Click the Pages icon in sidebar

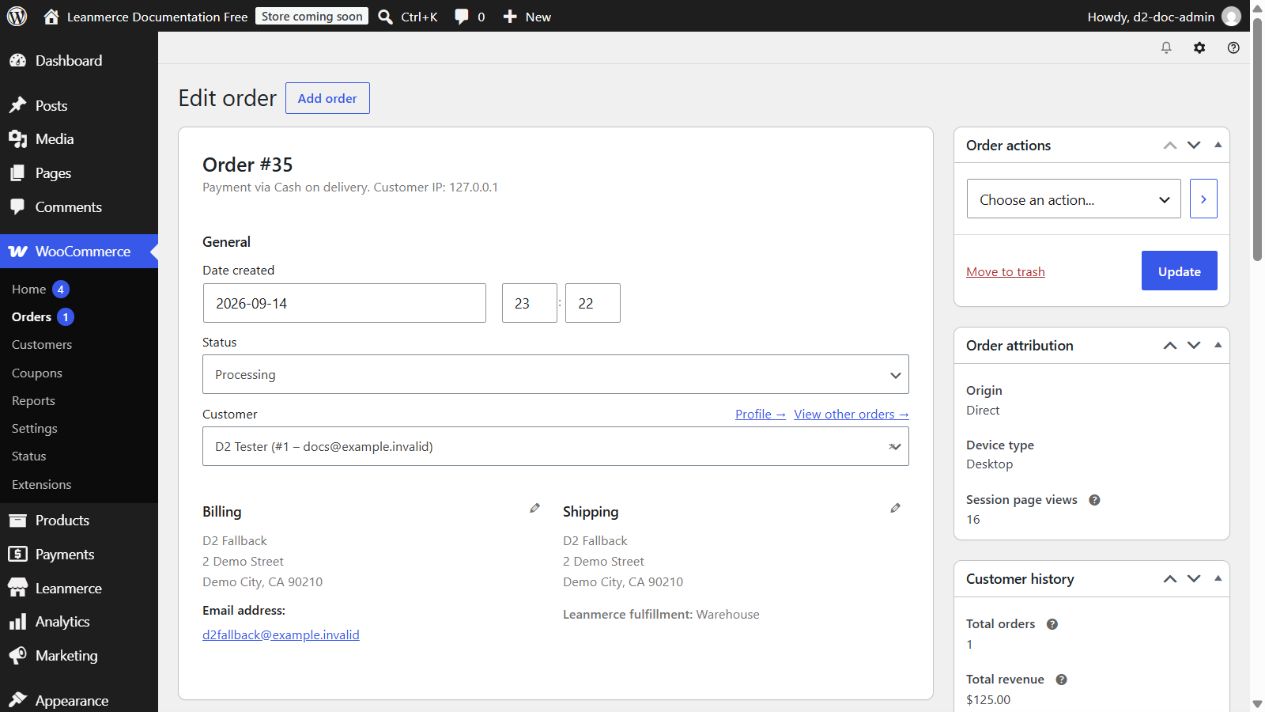(x=17, y=173)
